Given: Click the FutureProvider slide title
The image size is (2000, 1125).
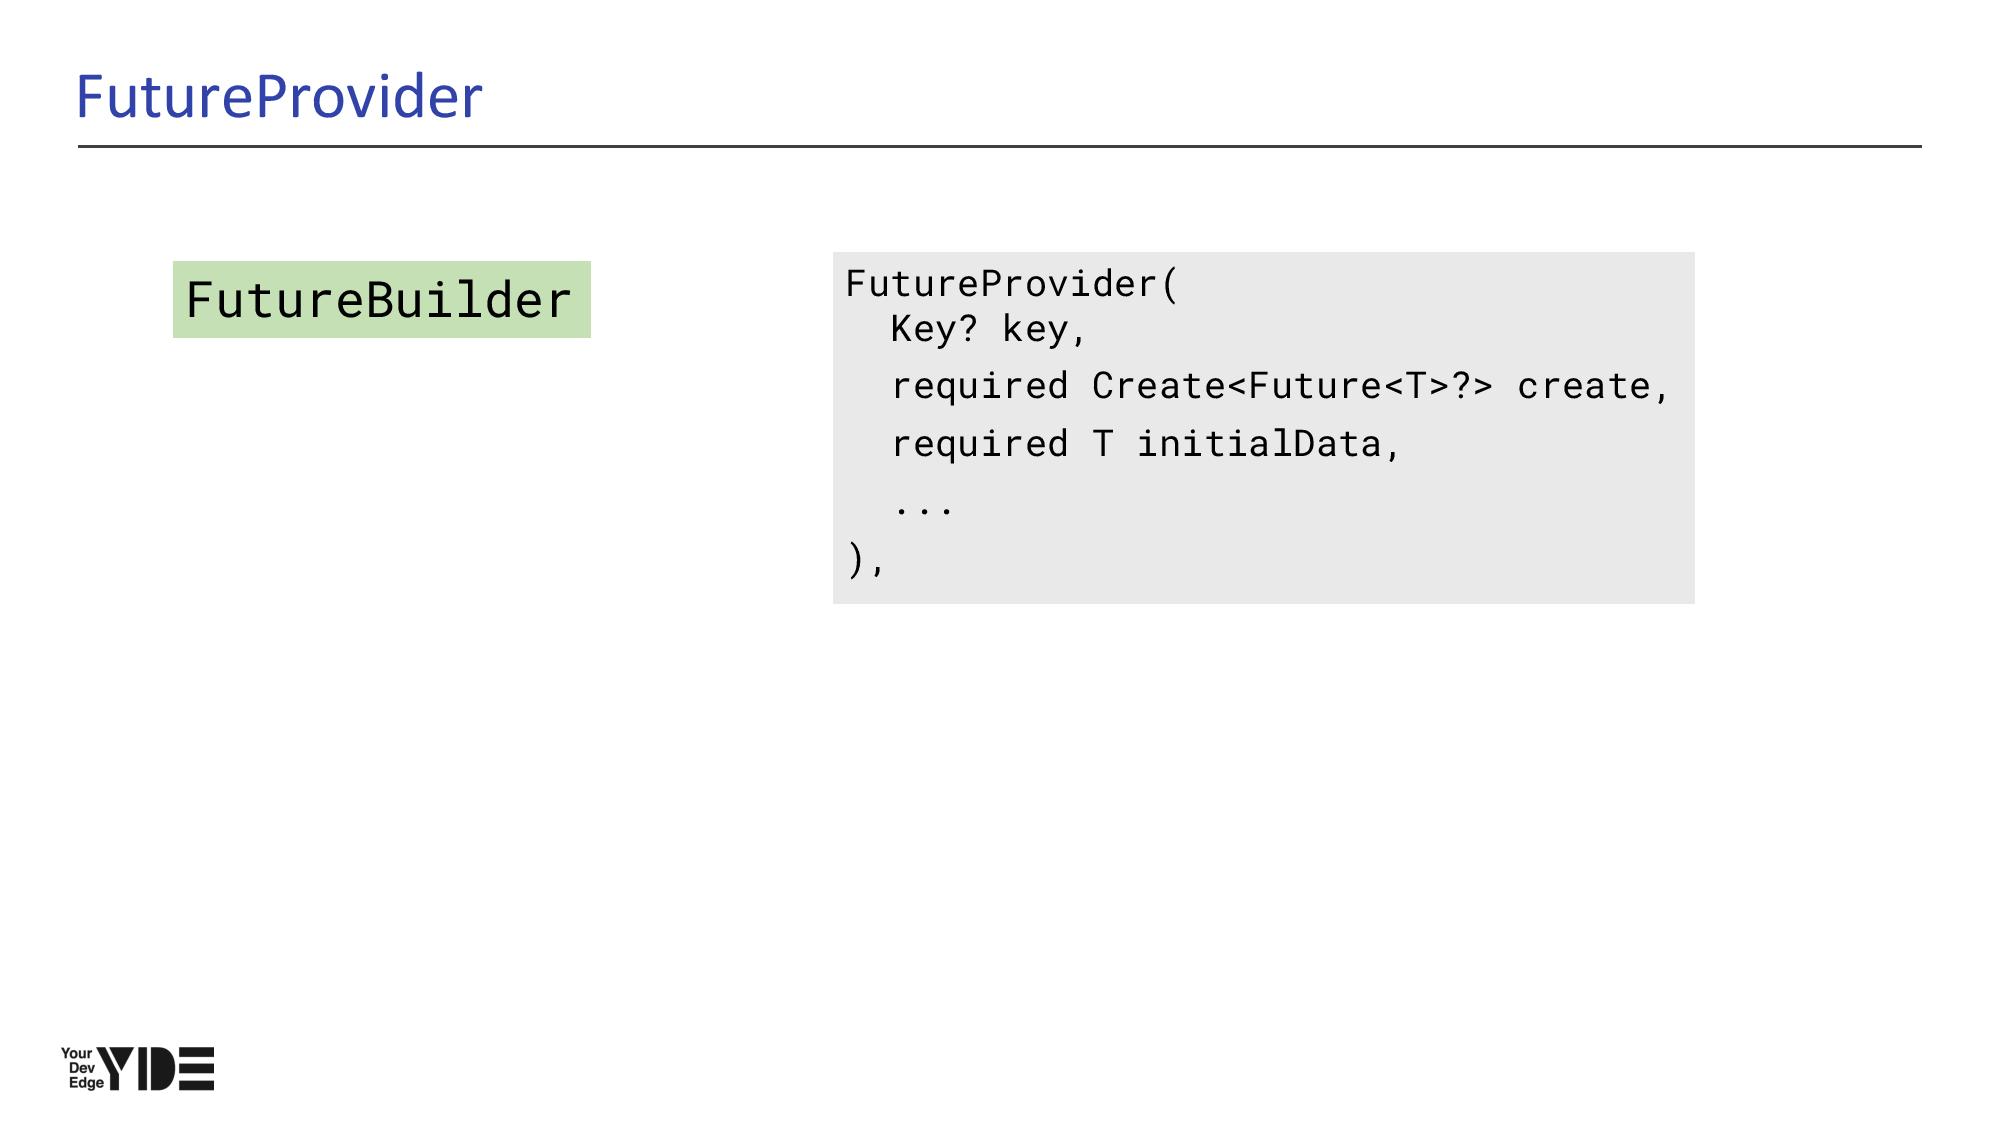Looking at the screenshot, I should click(x=279, y=97).
